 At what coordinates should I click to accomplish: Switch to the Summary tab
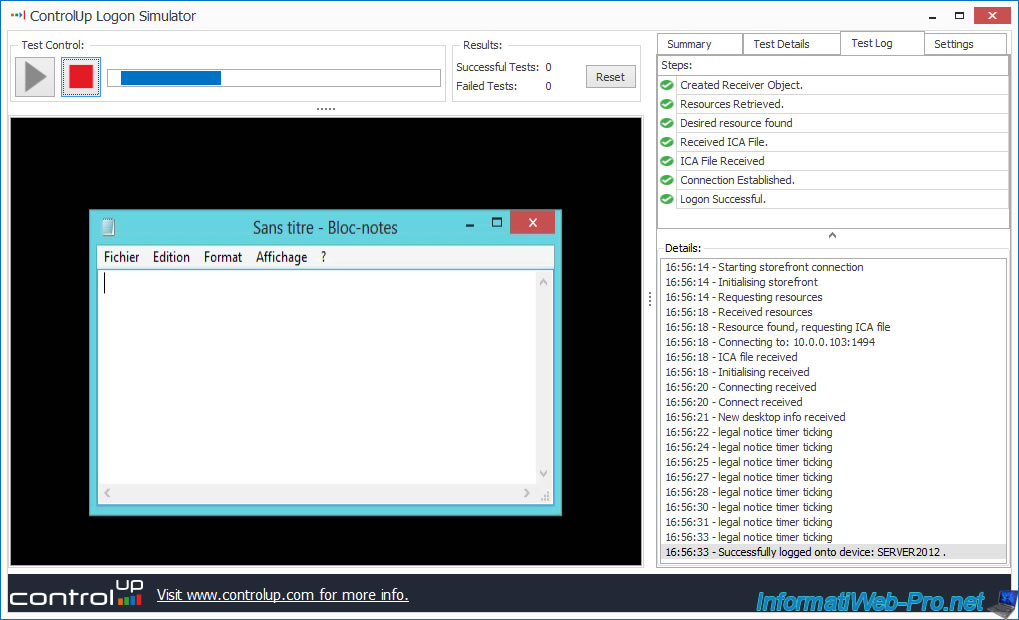click(x=699, y=44)
